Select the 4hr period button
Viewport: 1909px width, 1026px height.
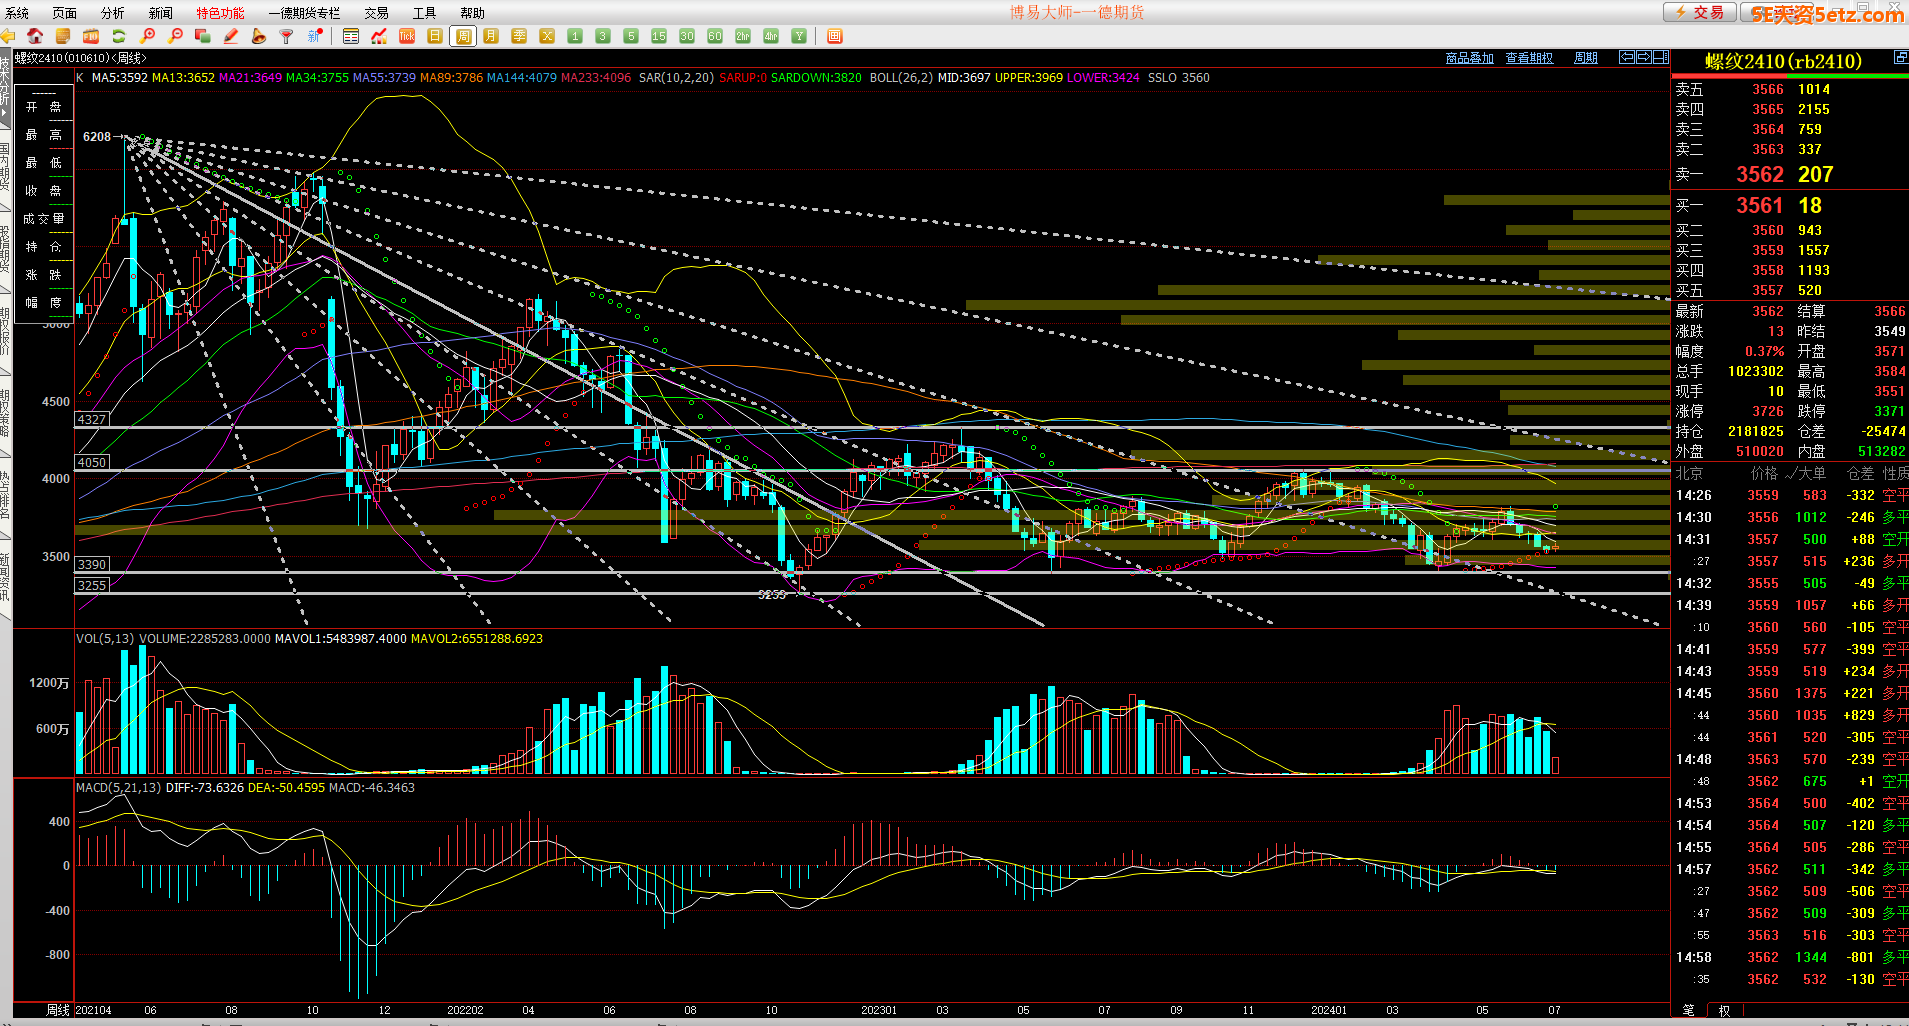click(x=771, y=36)
